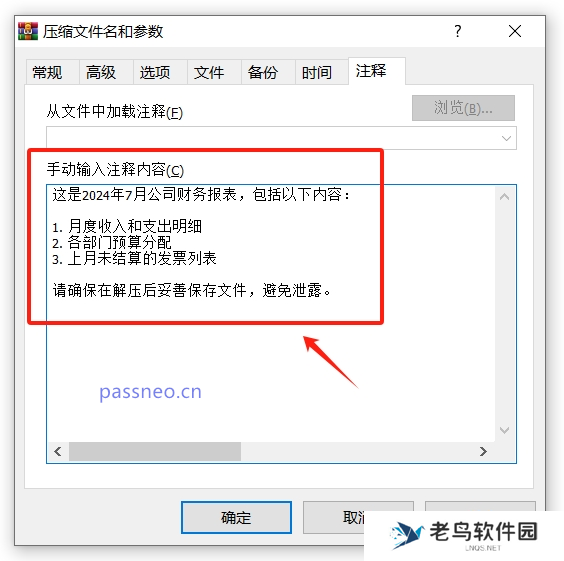564x561 pixels.
Task: Expand the 从文件中加载注释 dropdown arrow
Action: (x=506, y=138)
